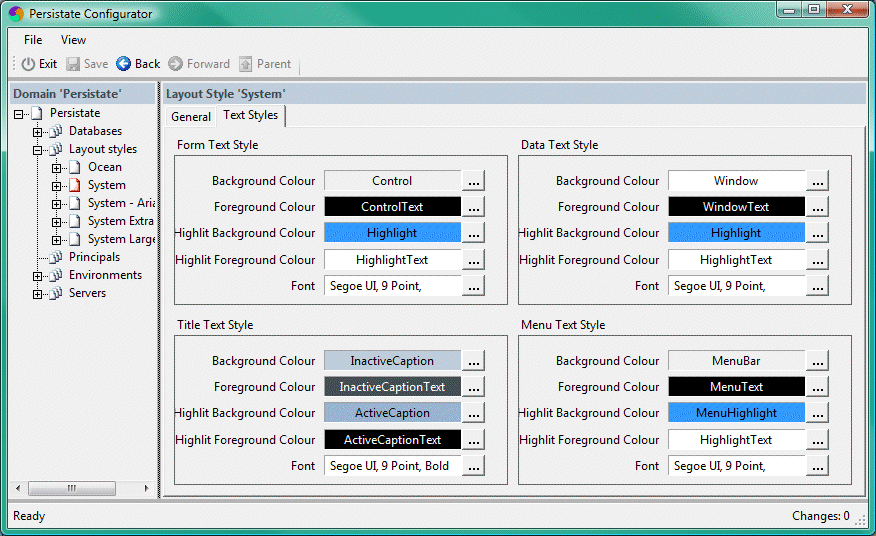Click the Ready status text

pyautogui.click(x=29, y=516)
